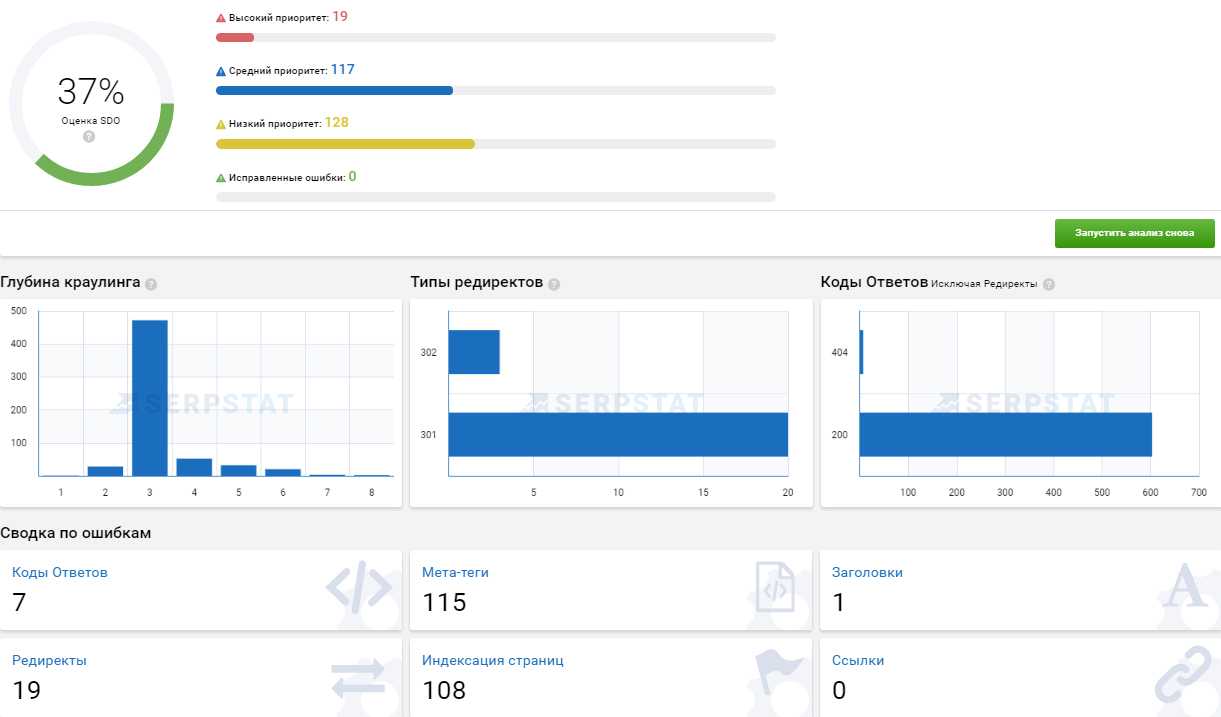Open the Коды Ответов error summary link

(x=59, y=573)
